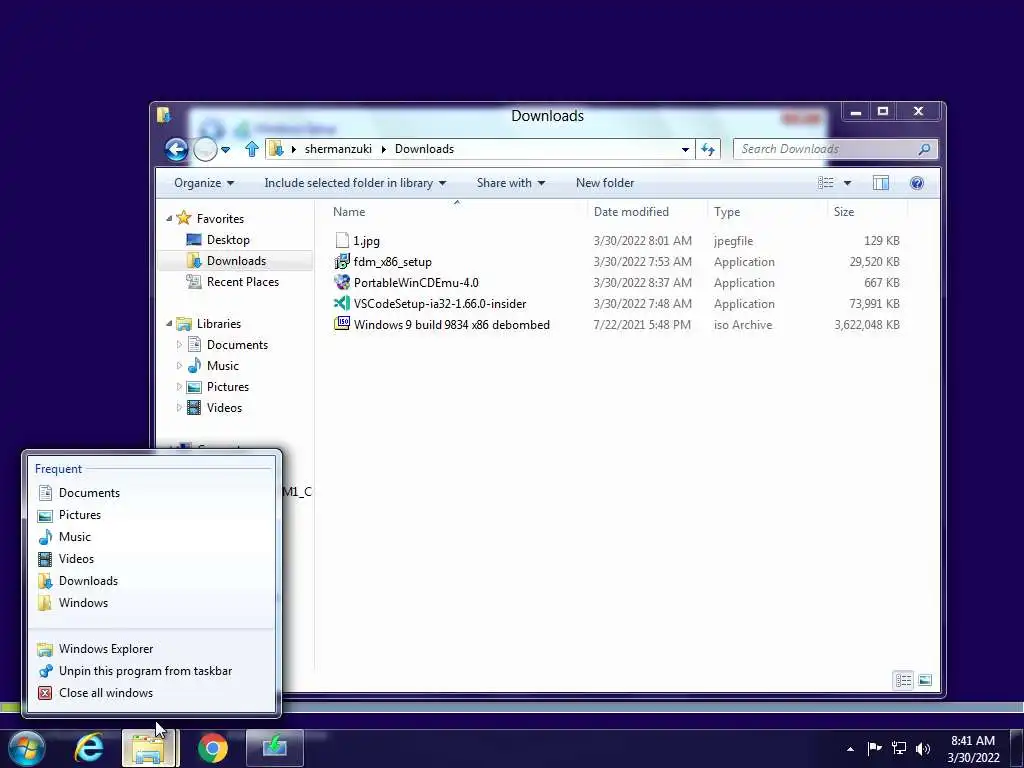
Task: Open Videos from jump list
Action: tap(152, 558)
